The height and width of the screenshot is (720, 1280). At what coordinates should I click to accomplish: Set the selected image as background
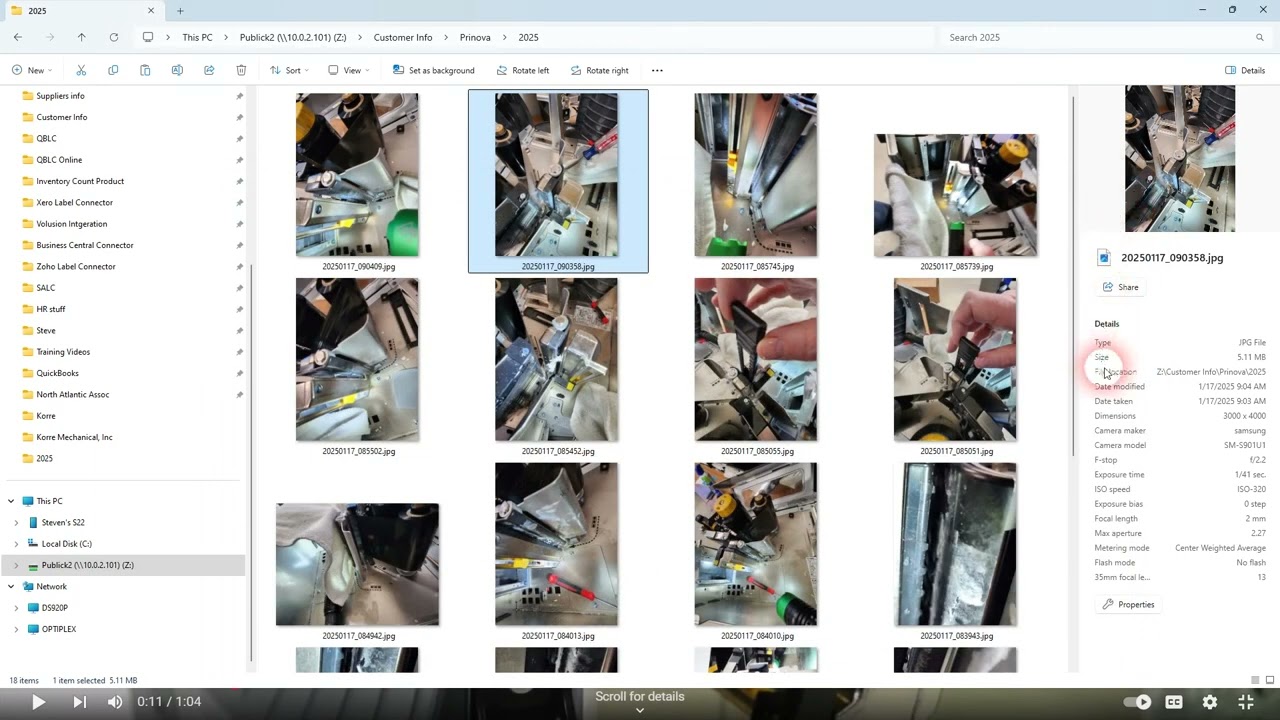point(433,70)
